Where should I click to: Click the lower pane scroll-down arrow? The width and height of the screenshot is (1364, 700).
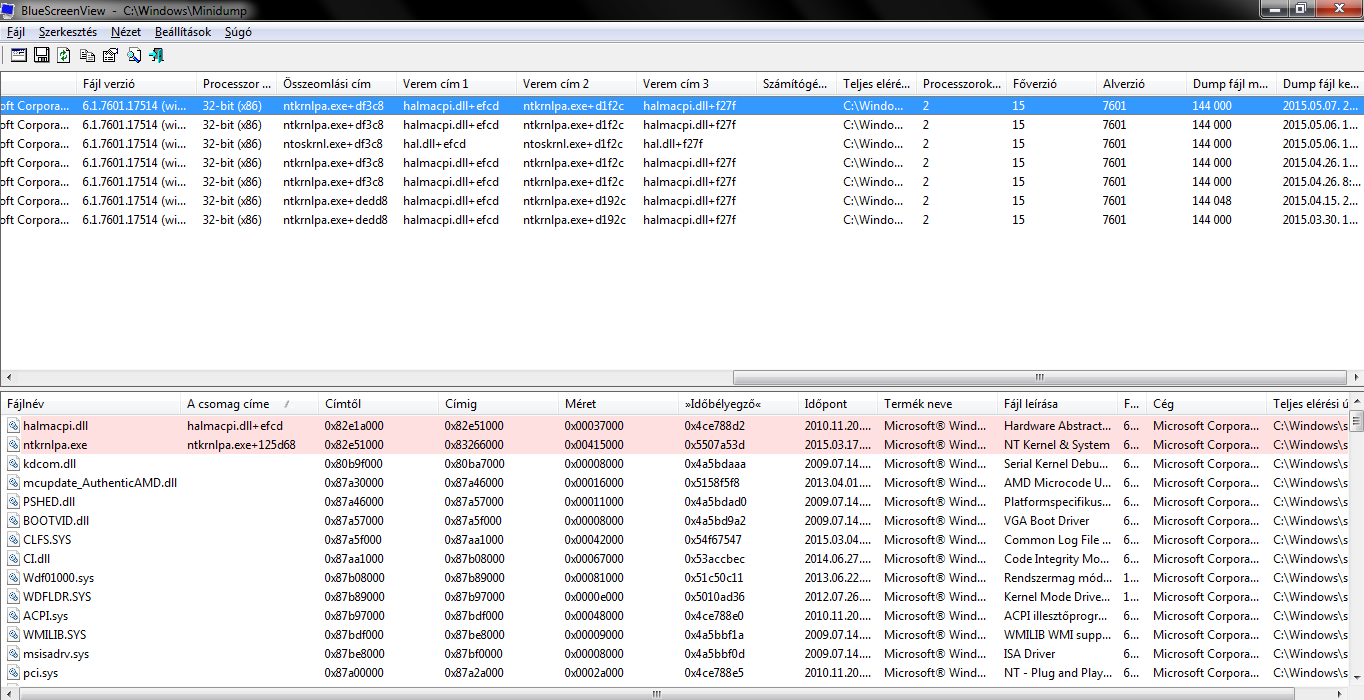(1356, 677)
